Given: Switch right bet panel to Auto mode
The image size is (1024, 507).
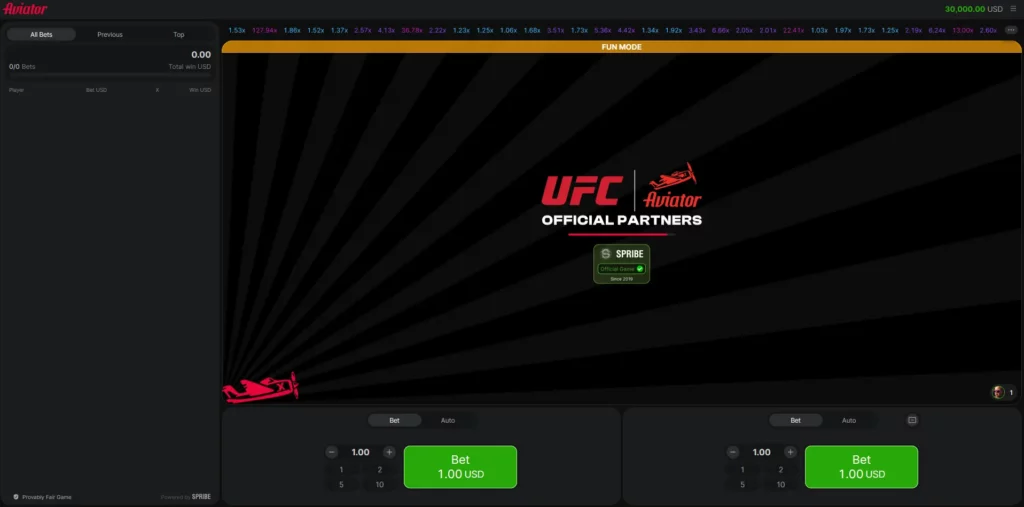Looking at the screenshot, I should 849,420.
